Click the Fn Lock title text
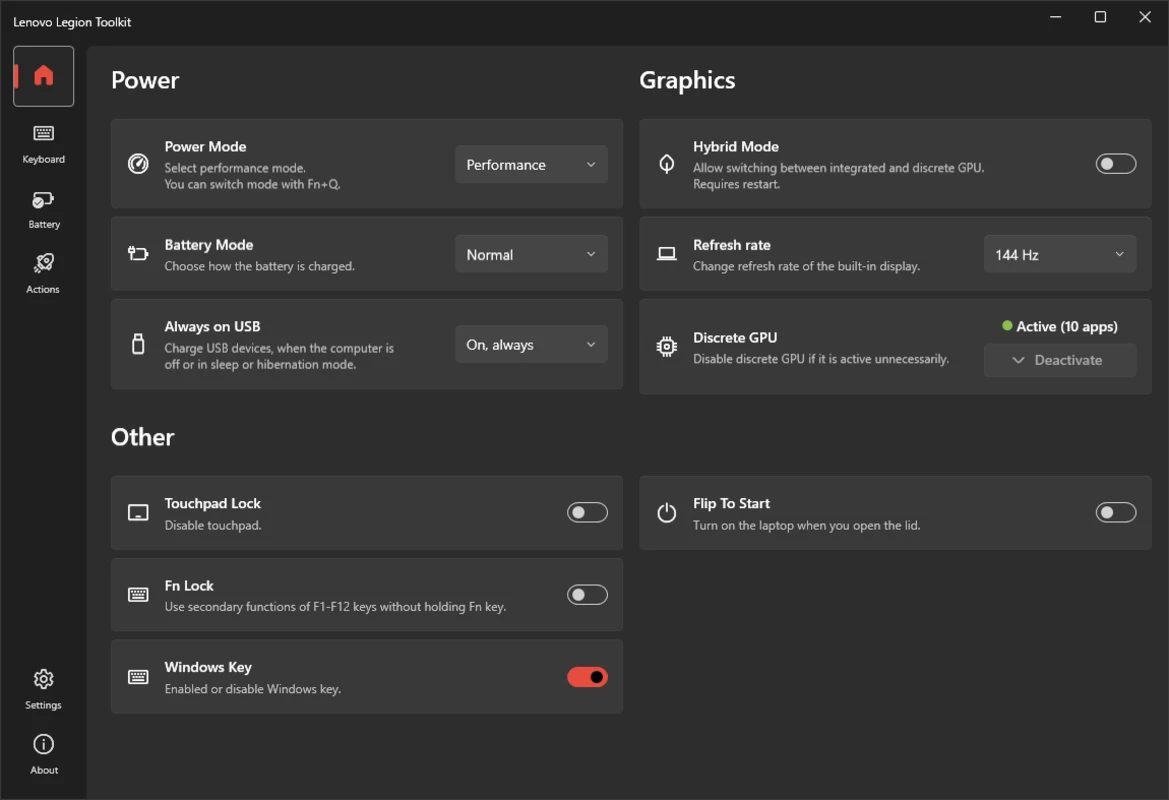 [189, 586]
